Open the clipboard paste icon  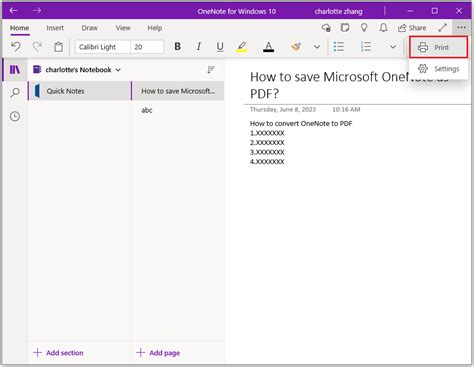pyautogui.click(x=59, y=47)
